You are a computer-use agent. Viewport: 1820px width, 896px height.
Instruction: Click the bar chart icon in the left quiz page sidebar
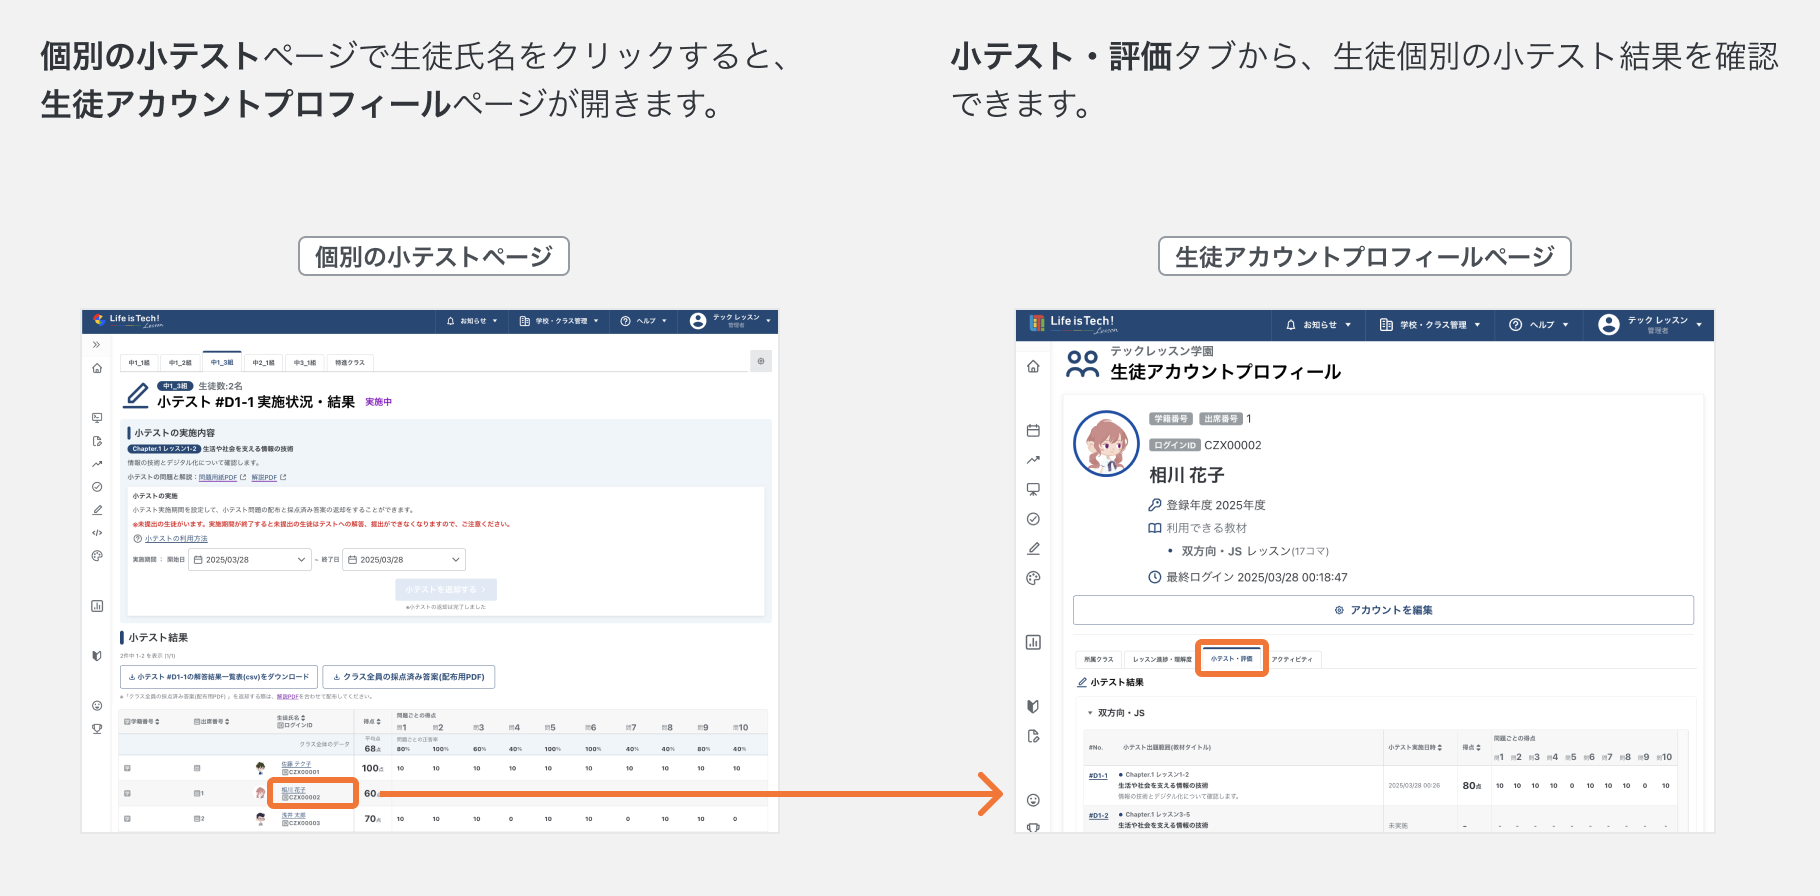97,606
